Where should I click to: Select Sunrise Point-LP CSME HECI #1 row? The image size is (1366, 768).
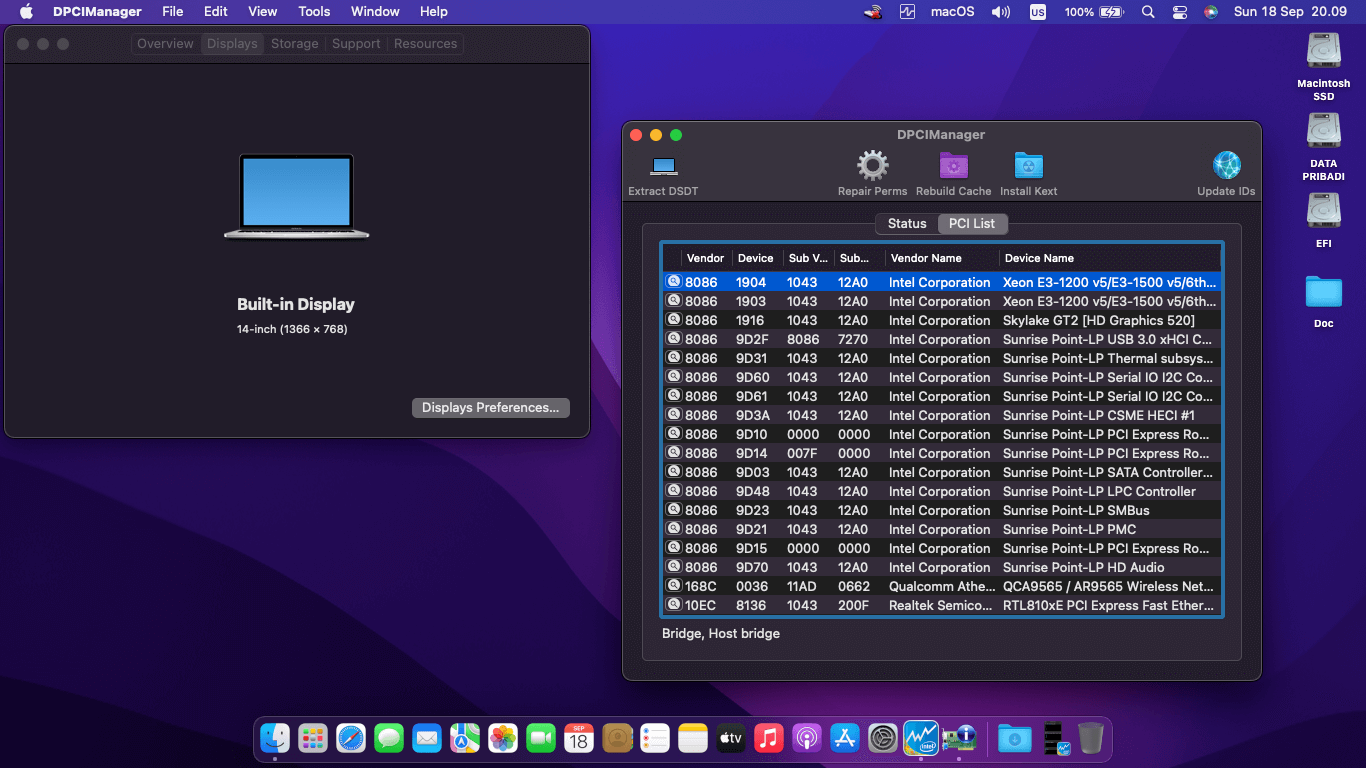(x=941, y=415)
